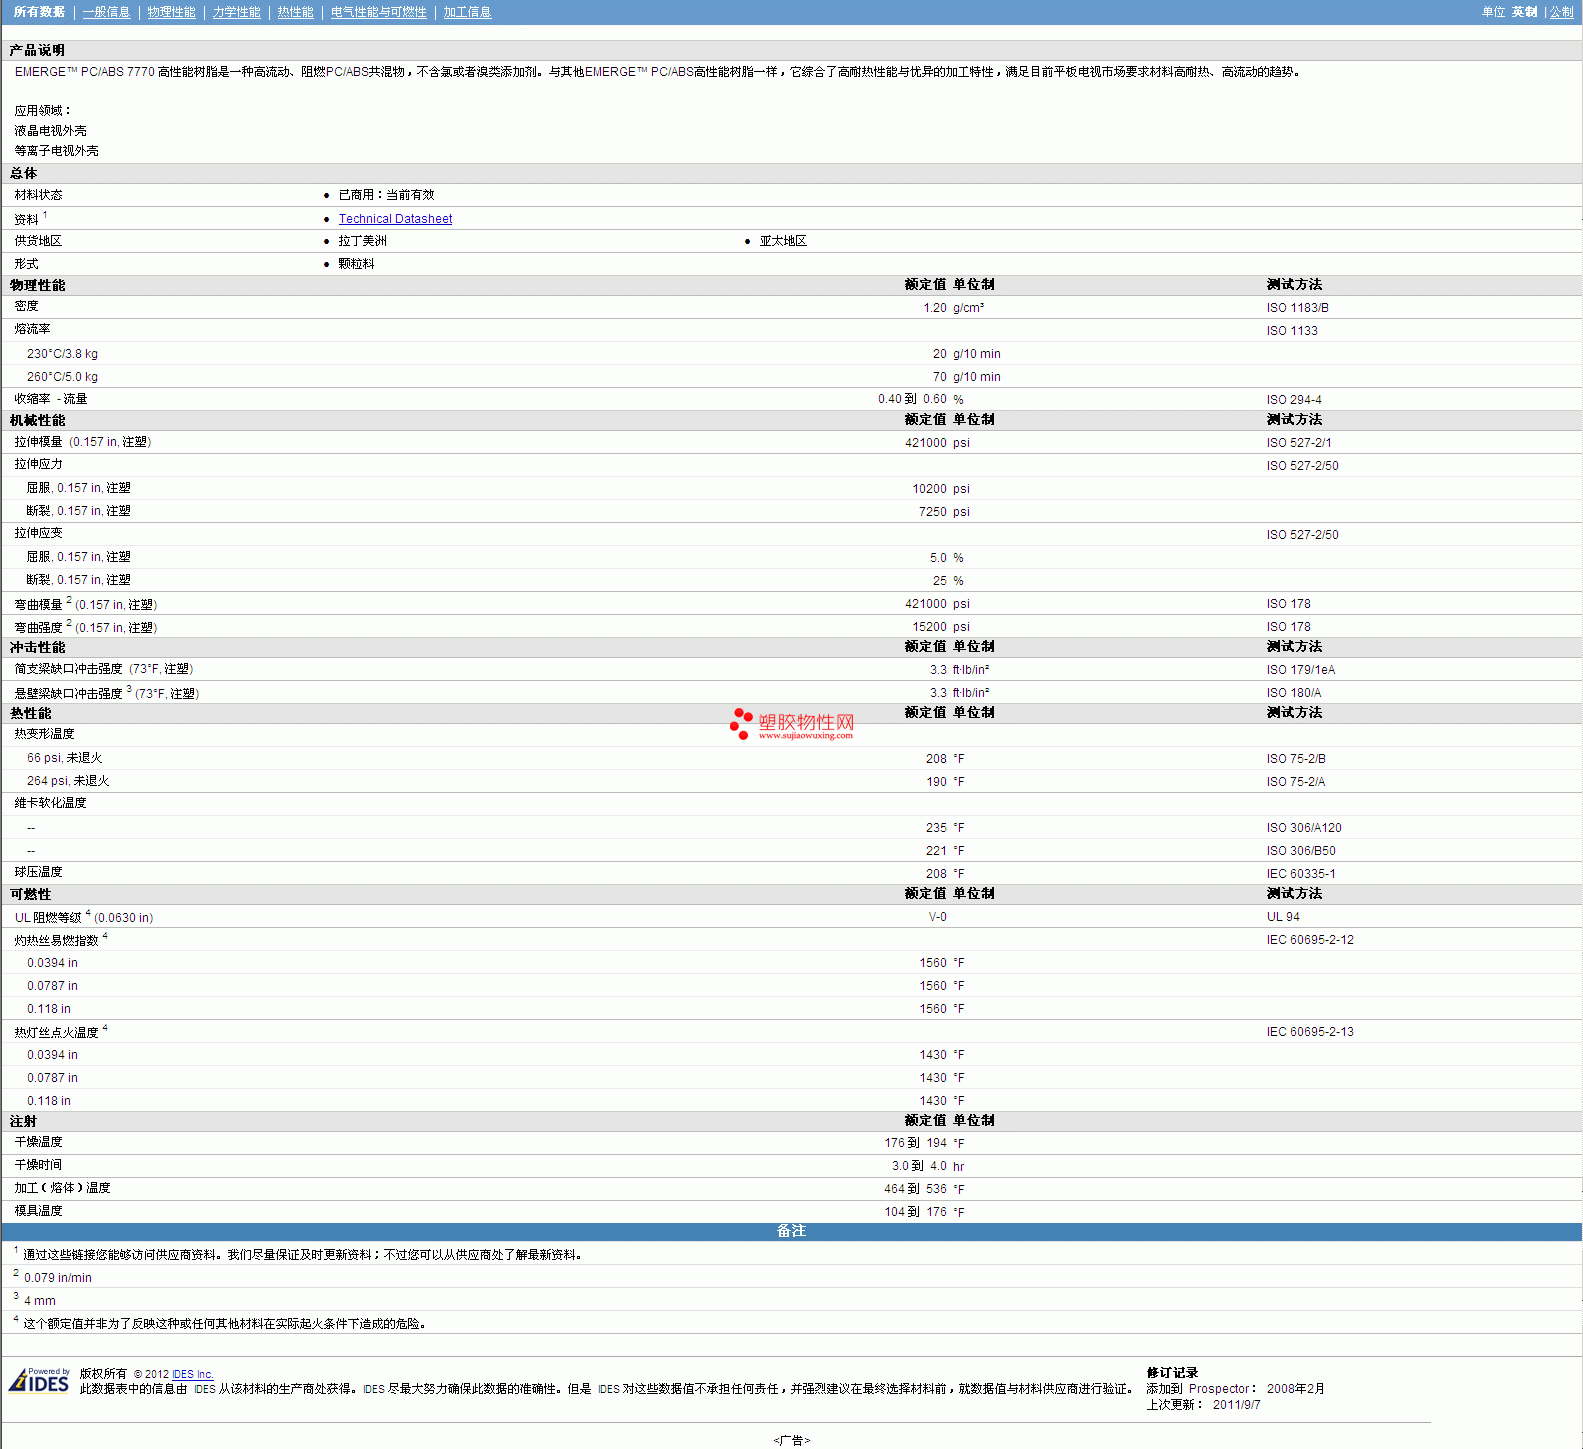This screenshot has height=1449, width=1583.
Task: Select footnote 0.079 in/min
Action: point(57,1278)
